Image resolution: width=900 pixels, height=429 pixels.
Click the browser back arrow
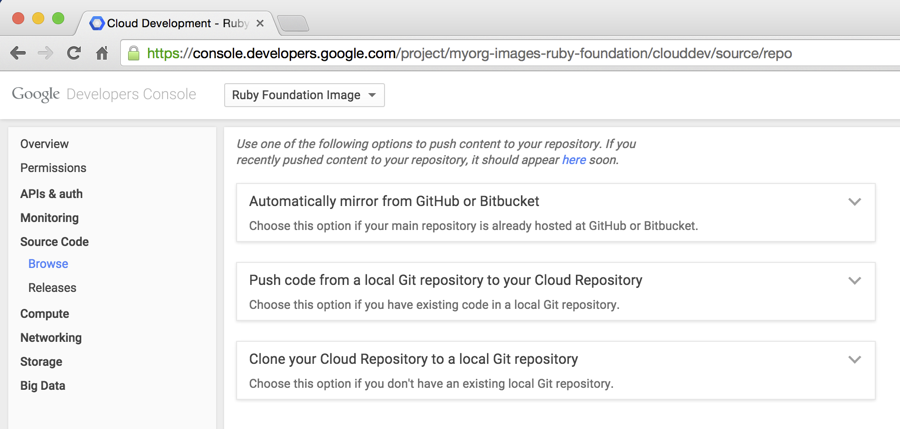(x=18, y=53)
